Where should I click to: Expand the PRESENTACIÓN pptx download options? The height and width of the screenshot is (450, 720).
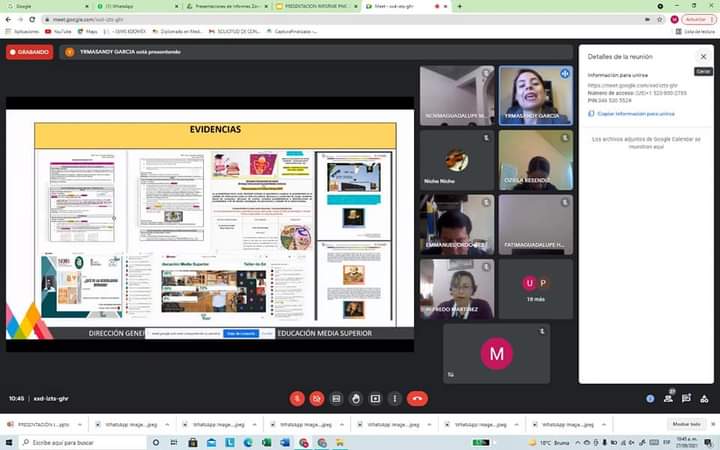pyautogui.click(x=80, y=424)
